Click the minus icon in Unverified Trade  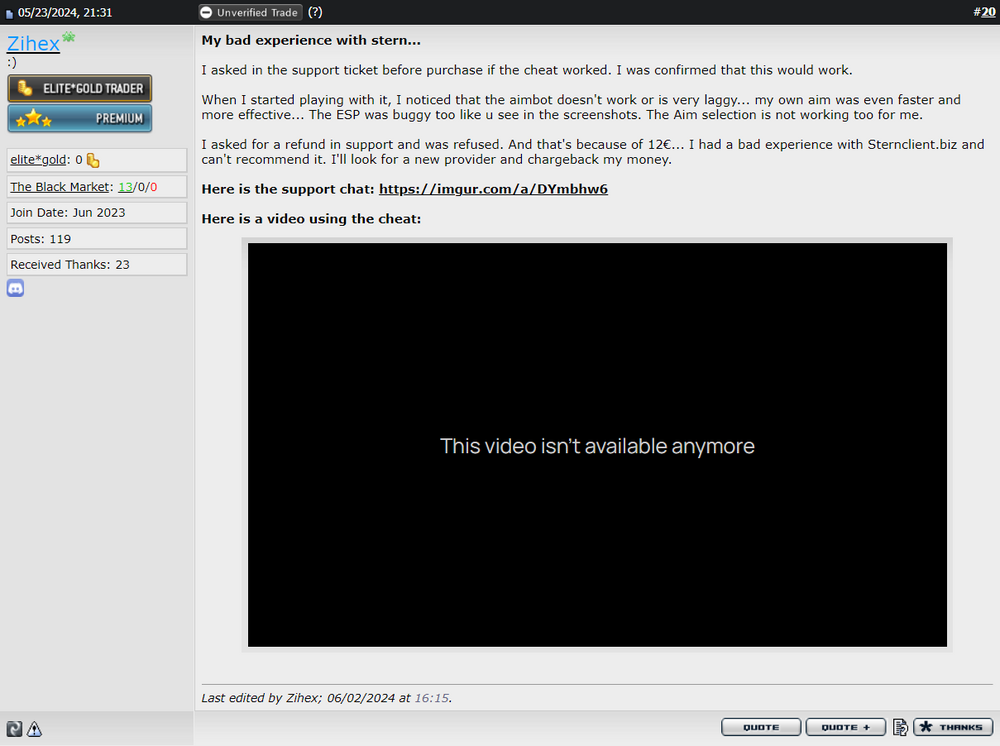(206, 13)
